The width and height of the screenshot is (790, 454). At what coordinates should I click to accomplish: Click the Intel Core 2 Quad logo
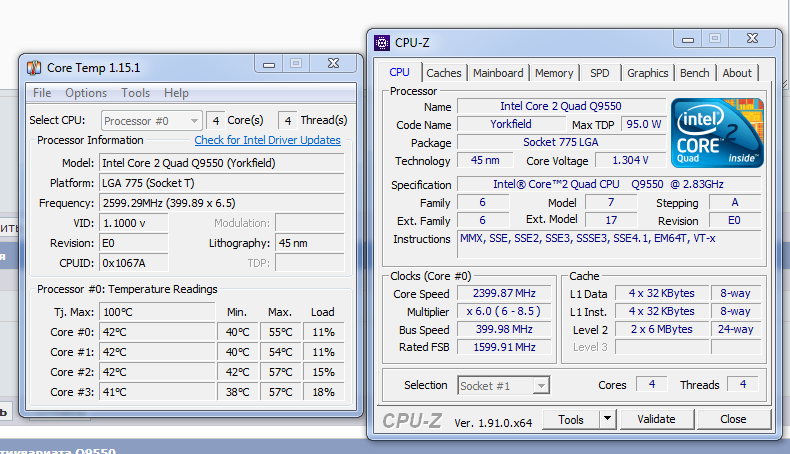[x=717, y=133]
